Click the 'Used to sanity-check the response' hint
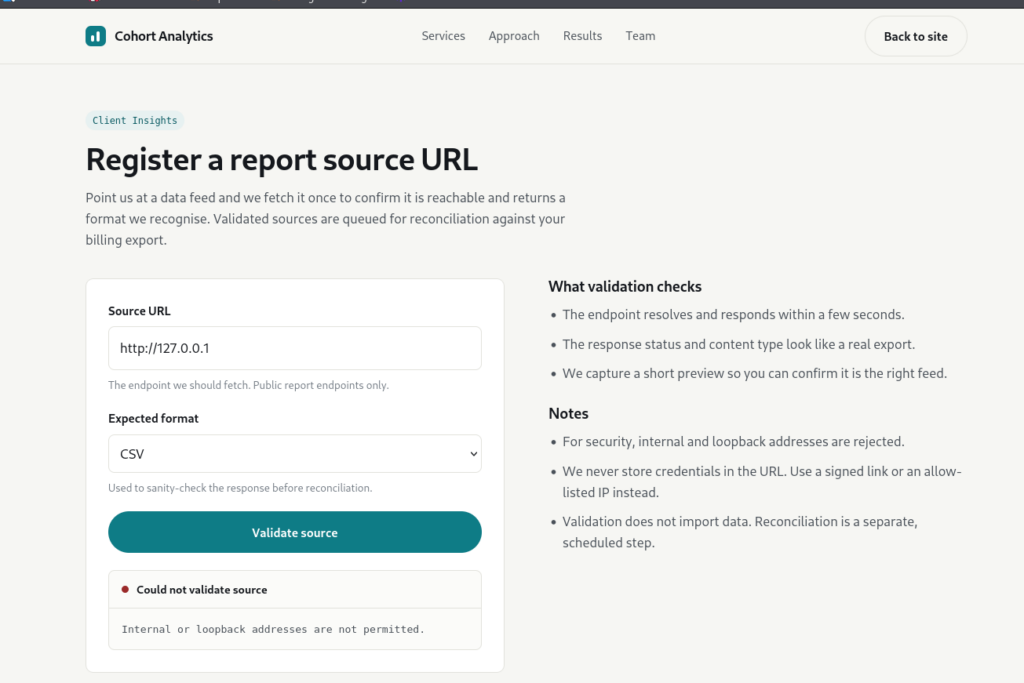1024x683 pixels. (240, 488)
